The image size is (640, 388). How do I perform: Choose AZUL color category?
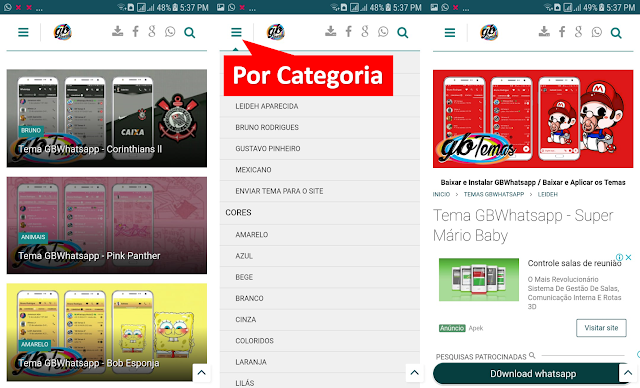point(320,256)
